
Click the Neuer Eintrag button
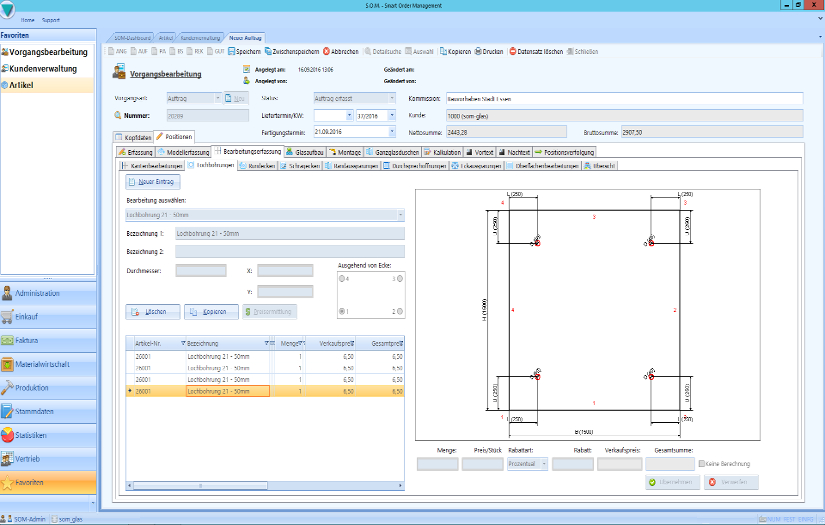point(153,182)
